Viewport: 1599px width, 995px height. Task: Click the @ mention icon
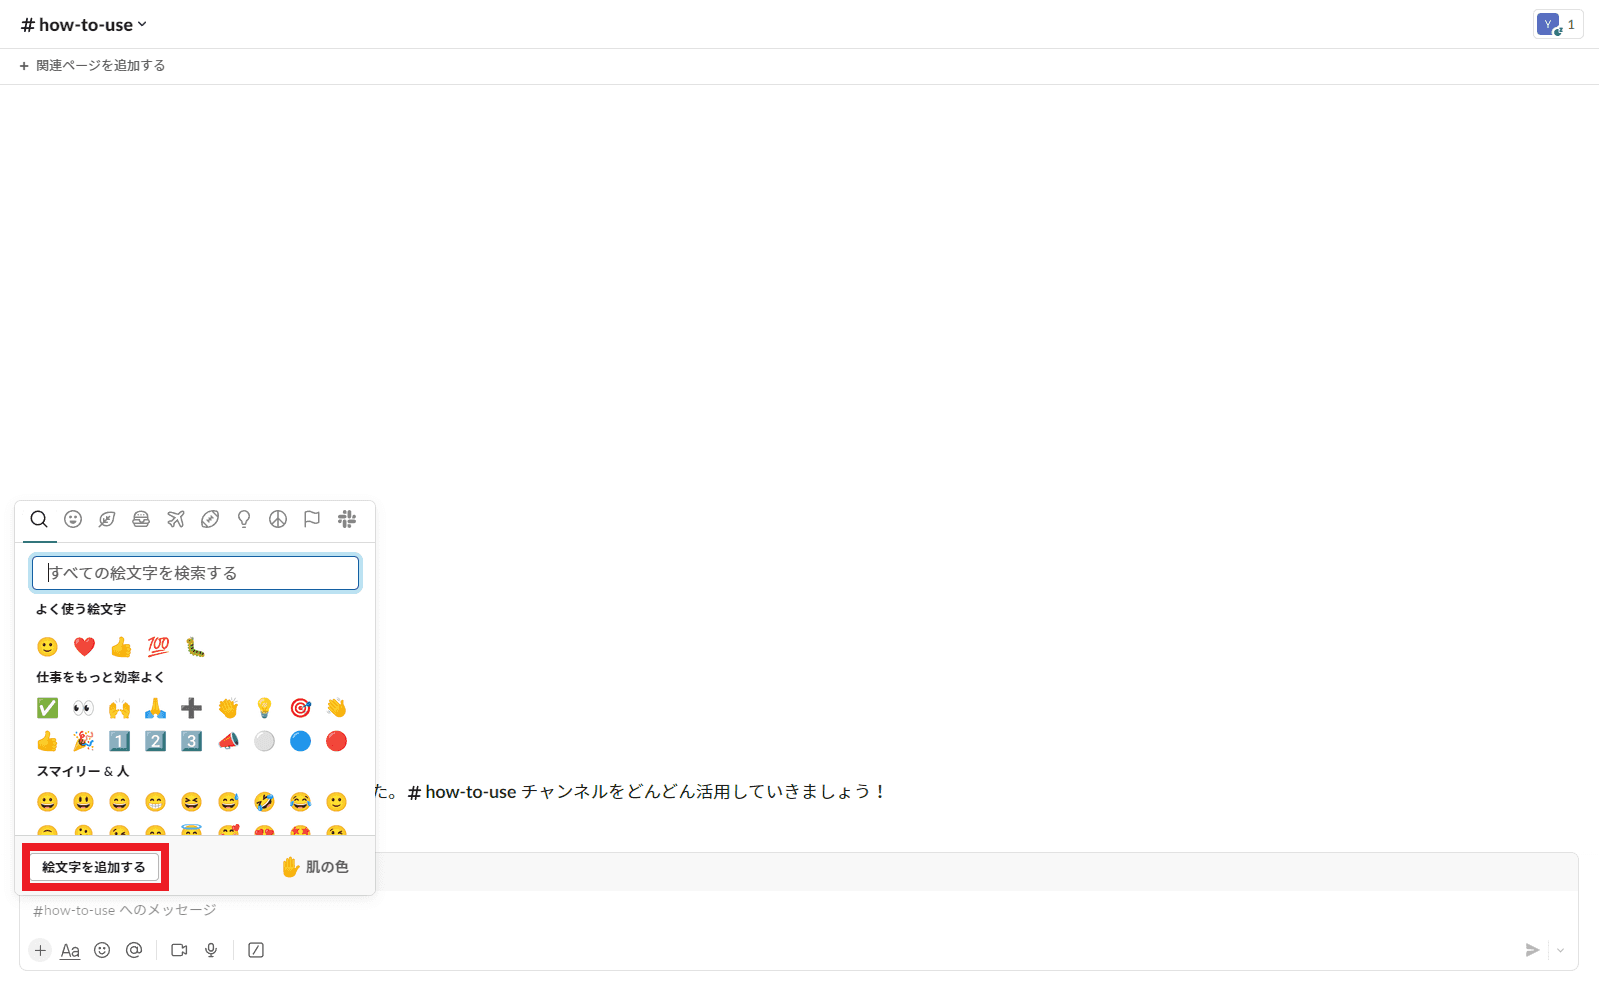[134, 950]
